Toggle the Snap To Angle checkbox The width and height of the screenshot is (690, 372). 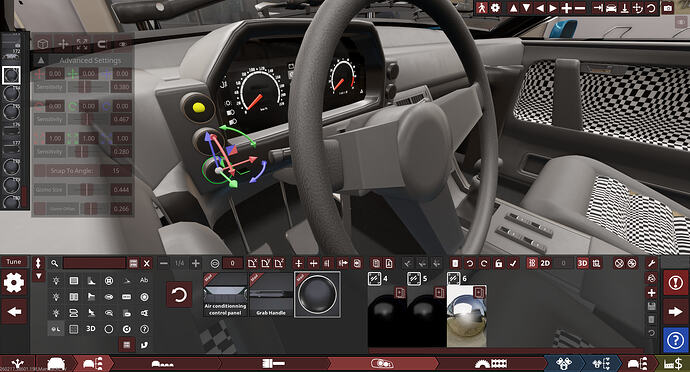click(x=40, y=171)
